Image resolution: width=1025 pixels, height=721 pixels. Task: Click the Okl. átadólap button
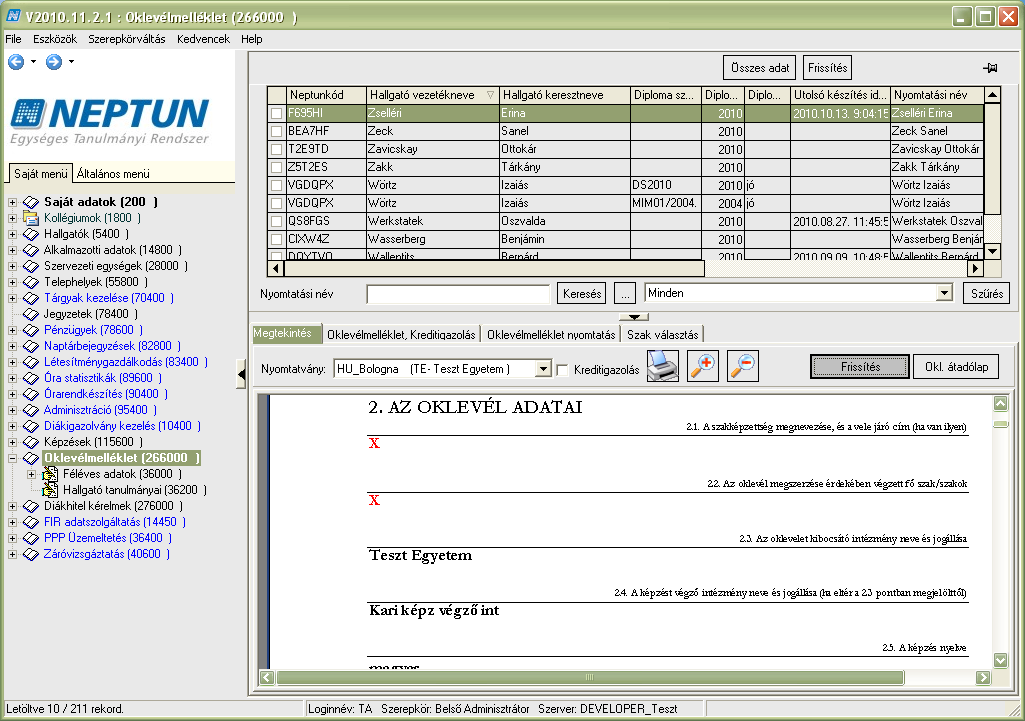click(956, 367)
